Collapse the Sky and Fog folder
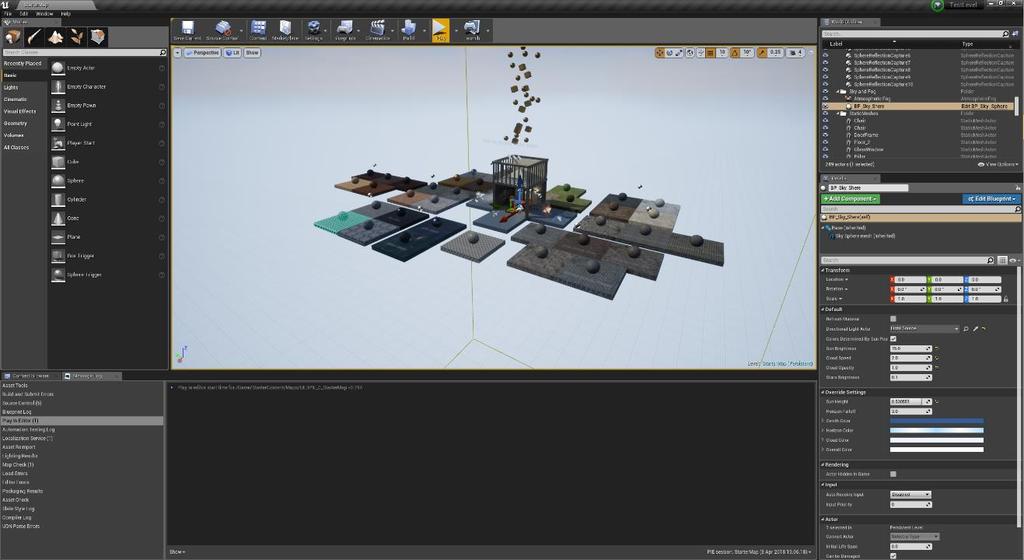The width and height of the screenshot is (1024, 560). [839, 91]
